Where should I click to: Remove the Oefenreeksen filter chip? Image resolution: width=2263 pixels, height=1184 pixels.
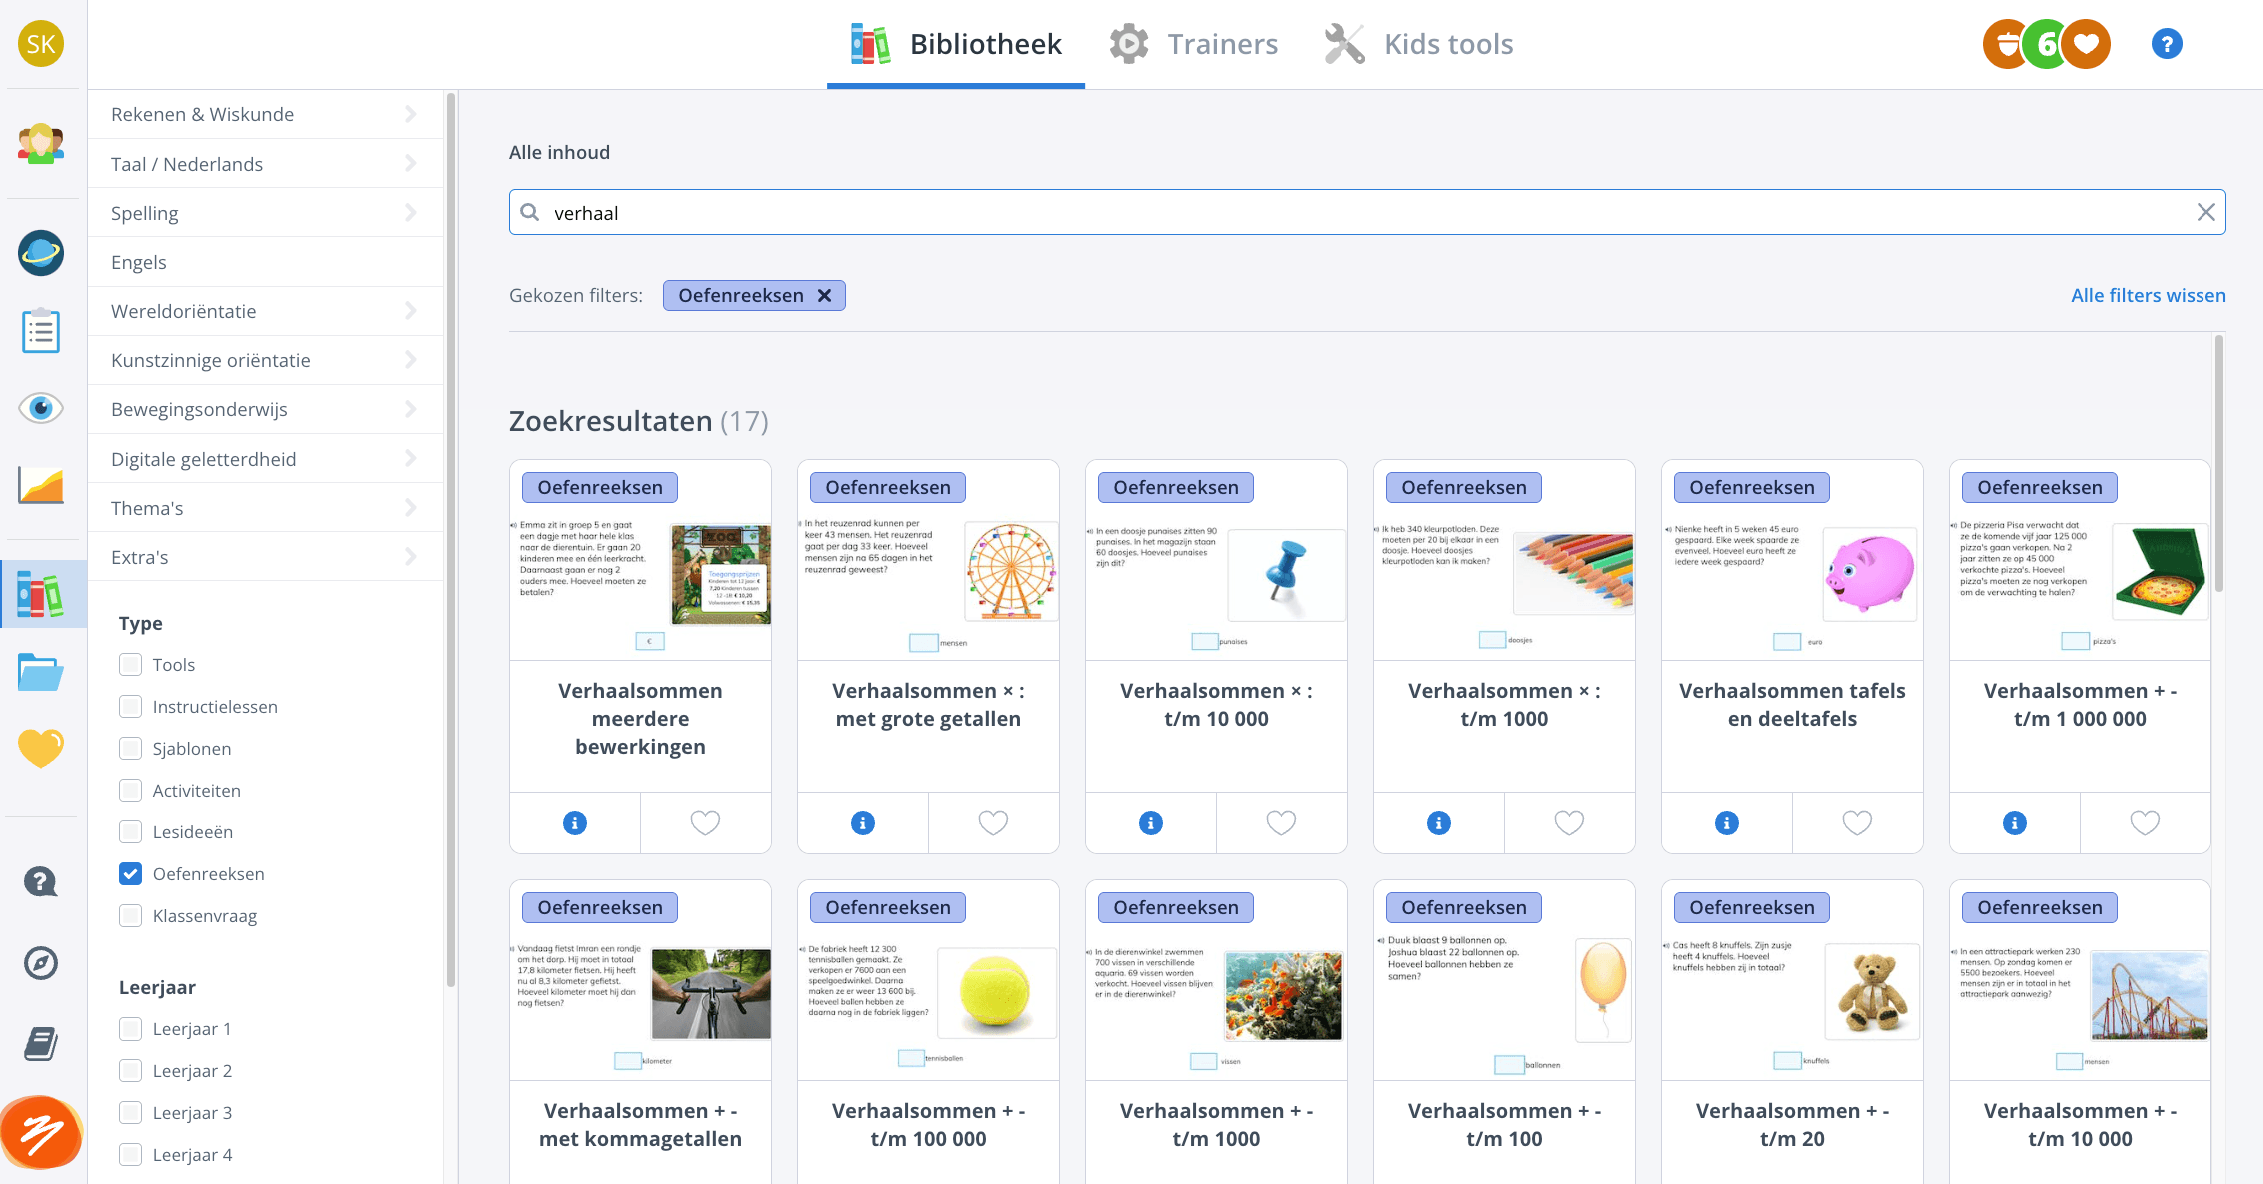824,295
